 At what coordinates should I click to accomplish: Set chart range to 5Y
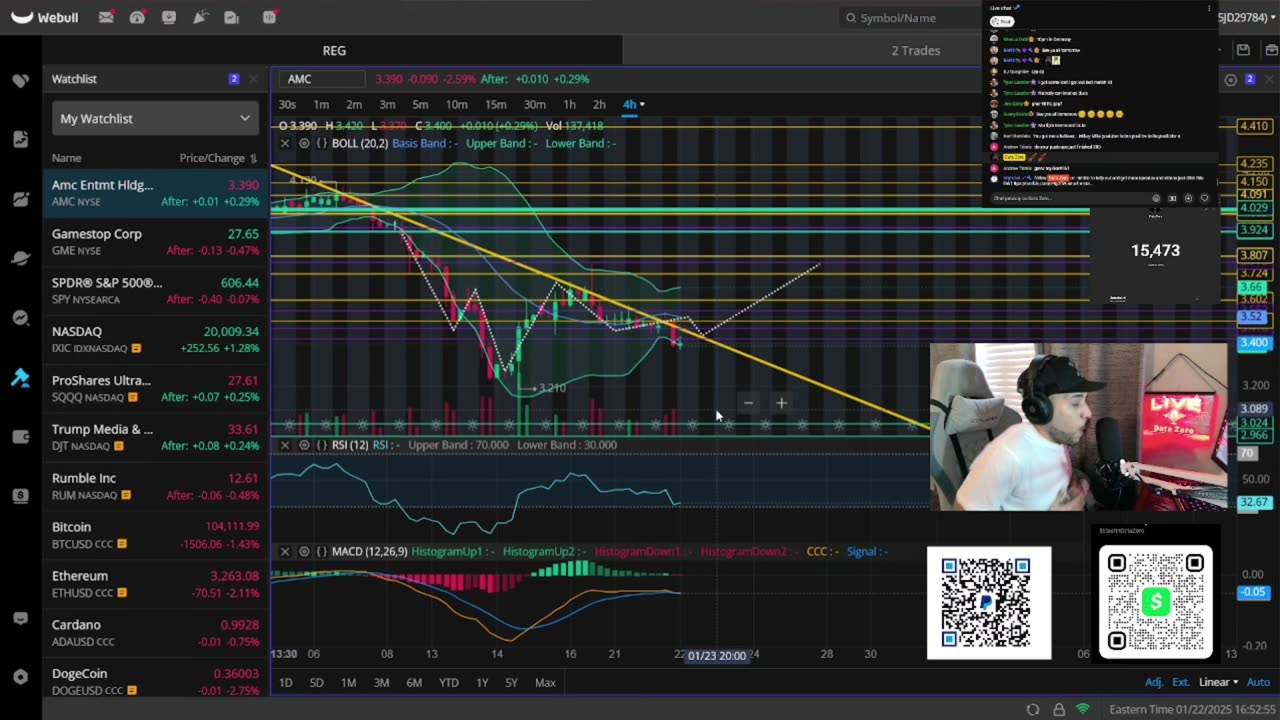point(511,682)
